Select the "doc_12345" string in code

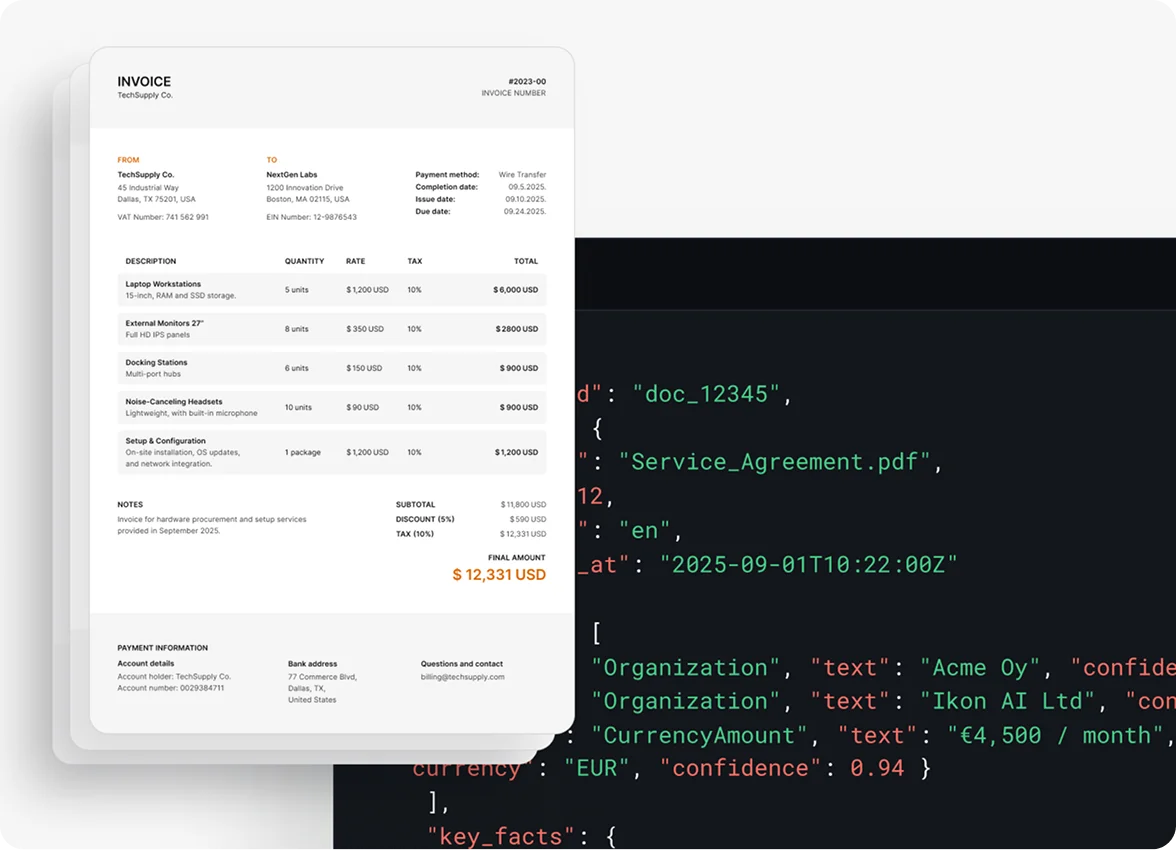706,394
